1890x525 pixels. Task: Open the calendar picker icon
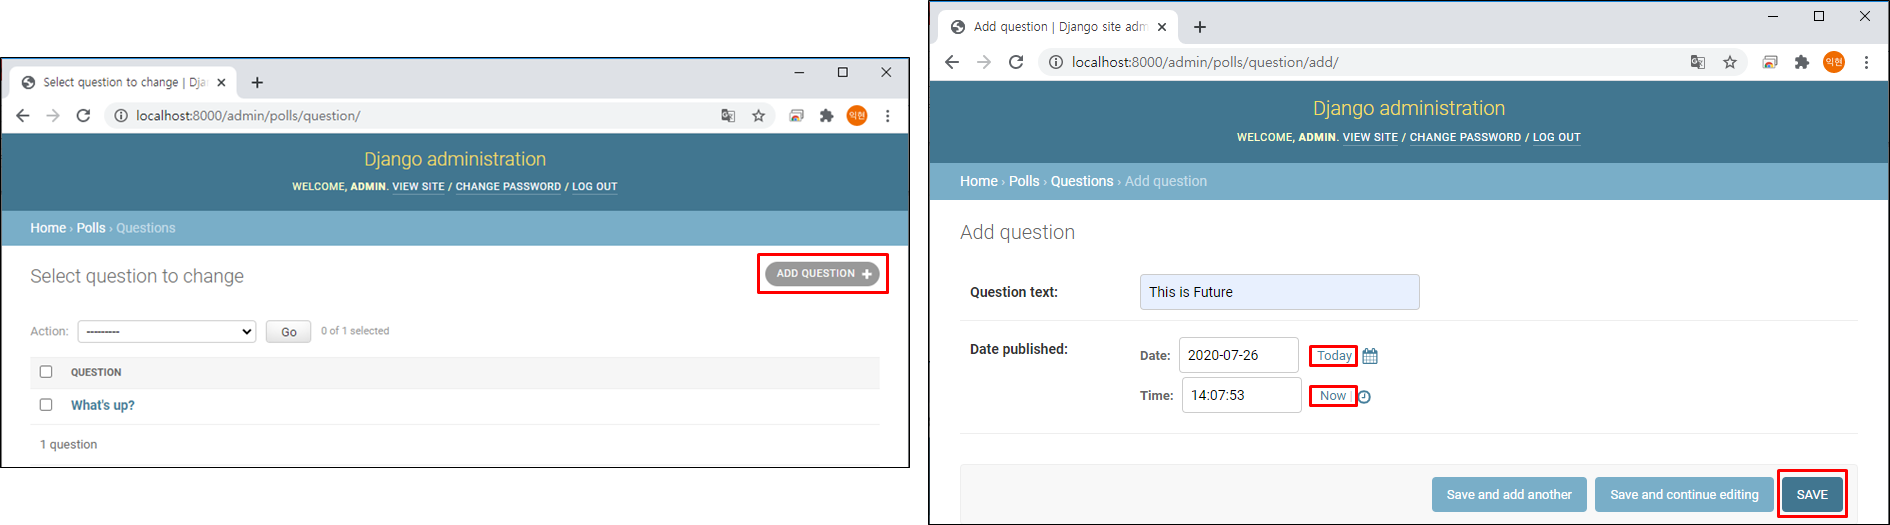click(x=1370, y=356)
